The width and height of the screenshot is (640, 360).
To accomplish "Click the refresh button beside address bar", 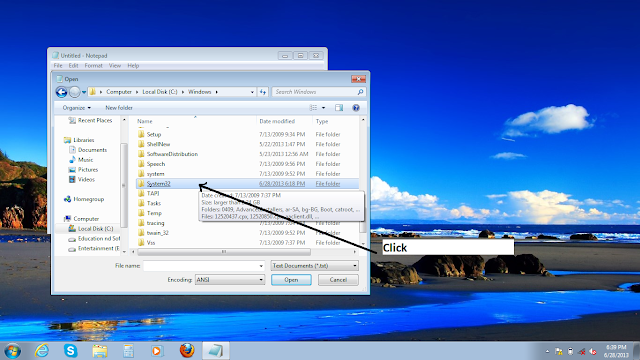I will [263, 92].
